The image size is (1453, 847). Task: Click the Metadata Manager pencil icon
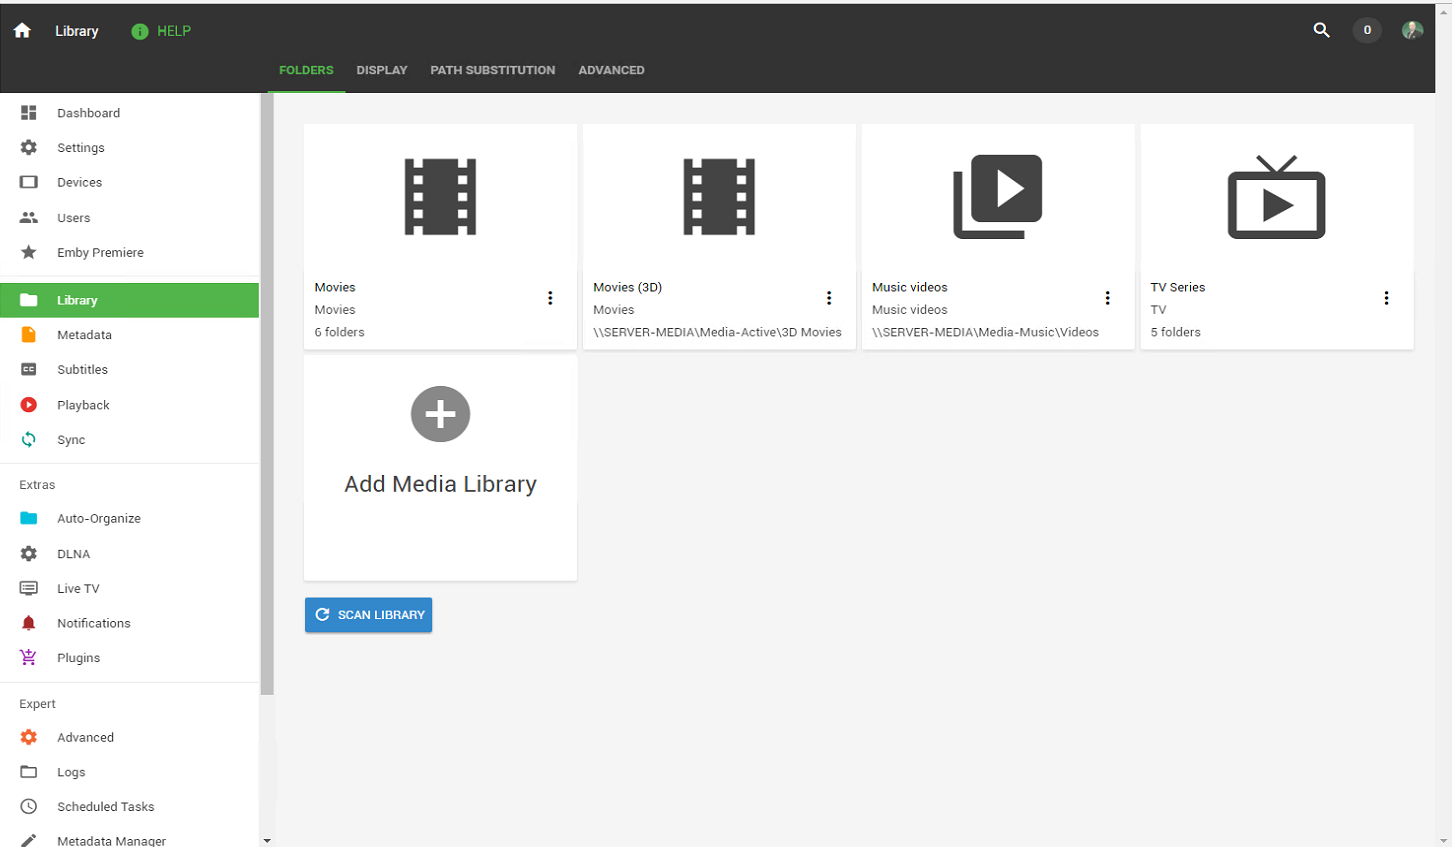click(x=29, y=841)
